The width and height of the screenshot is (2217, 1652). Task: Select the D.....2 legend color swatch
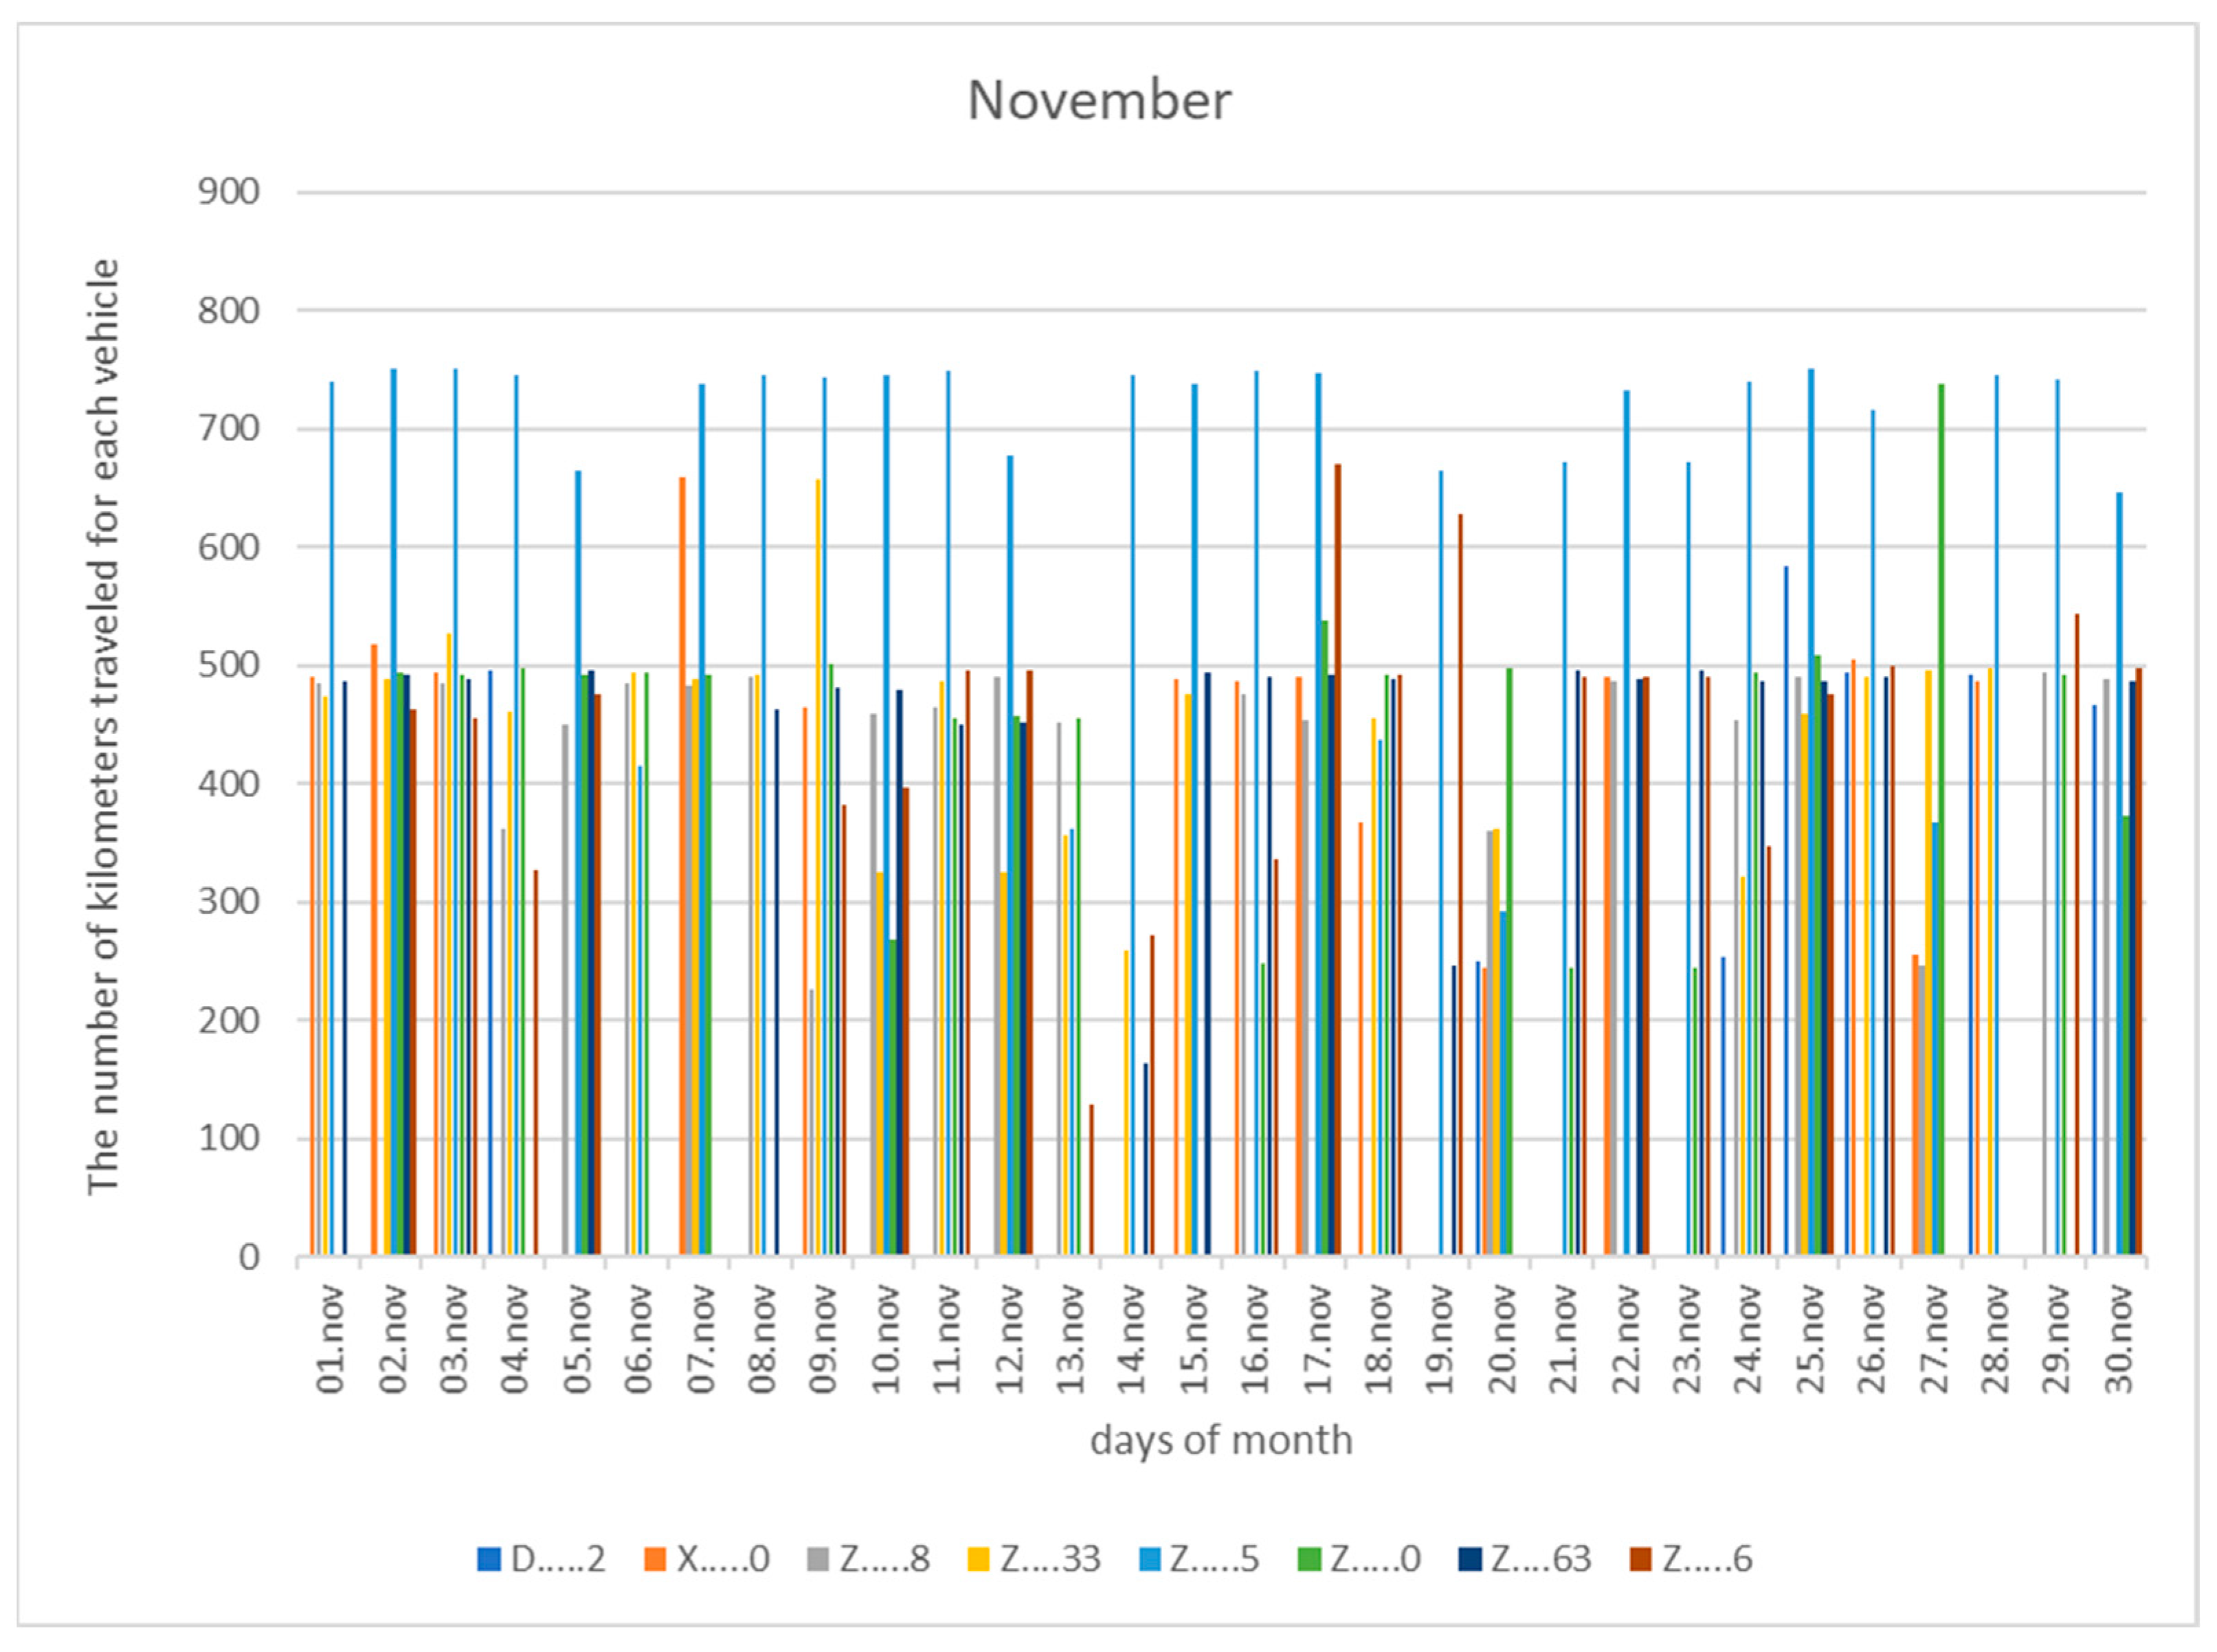[489, 1559]
